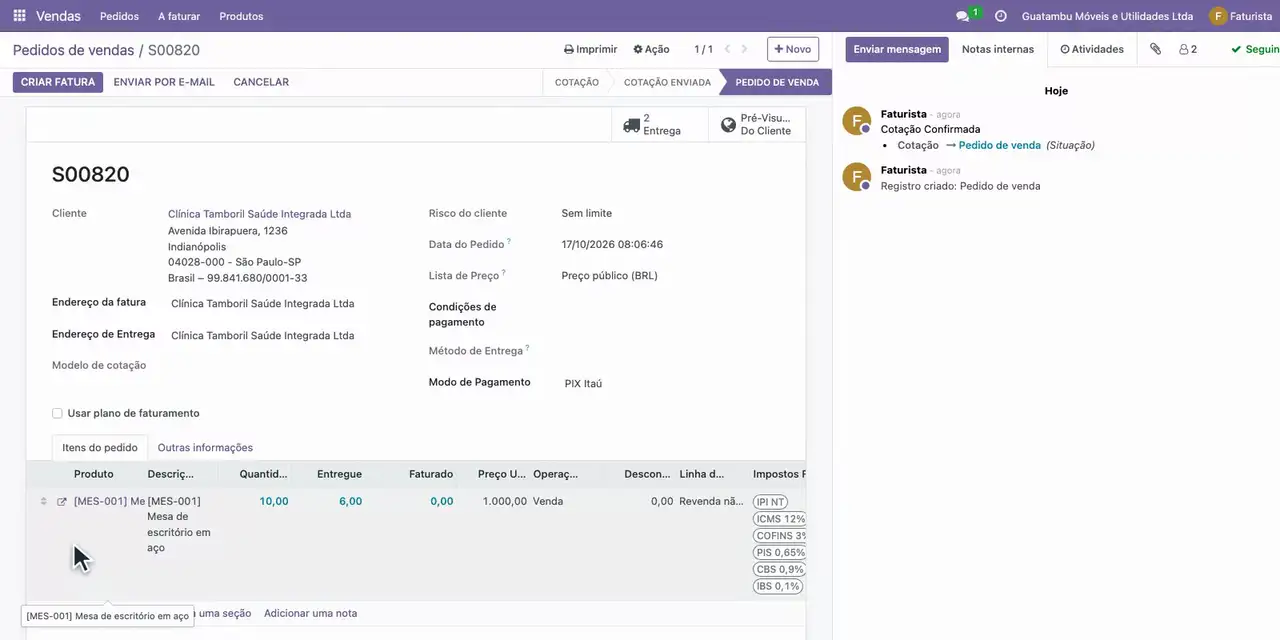Click the Faturista user avatar in top bar

(1218, 16)
